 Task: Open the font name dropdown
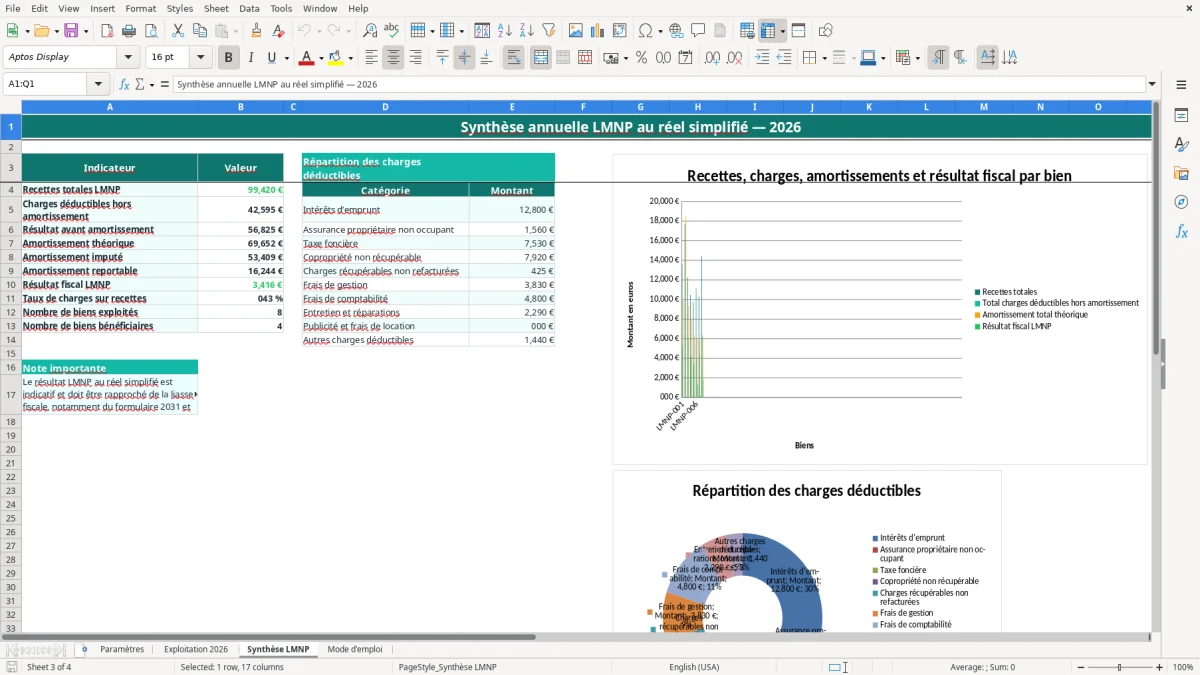127,58
